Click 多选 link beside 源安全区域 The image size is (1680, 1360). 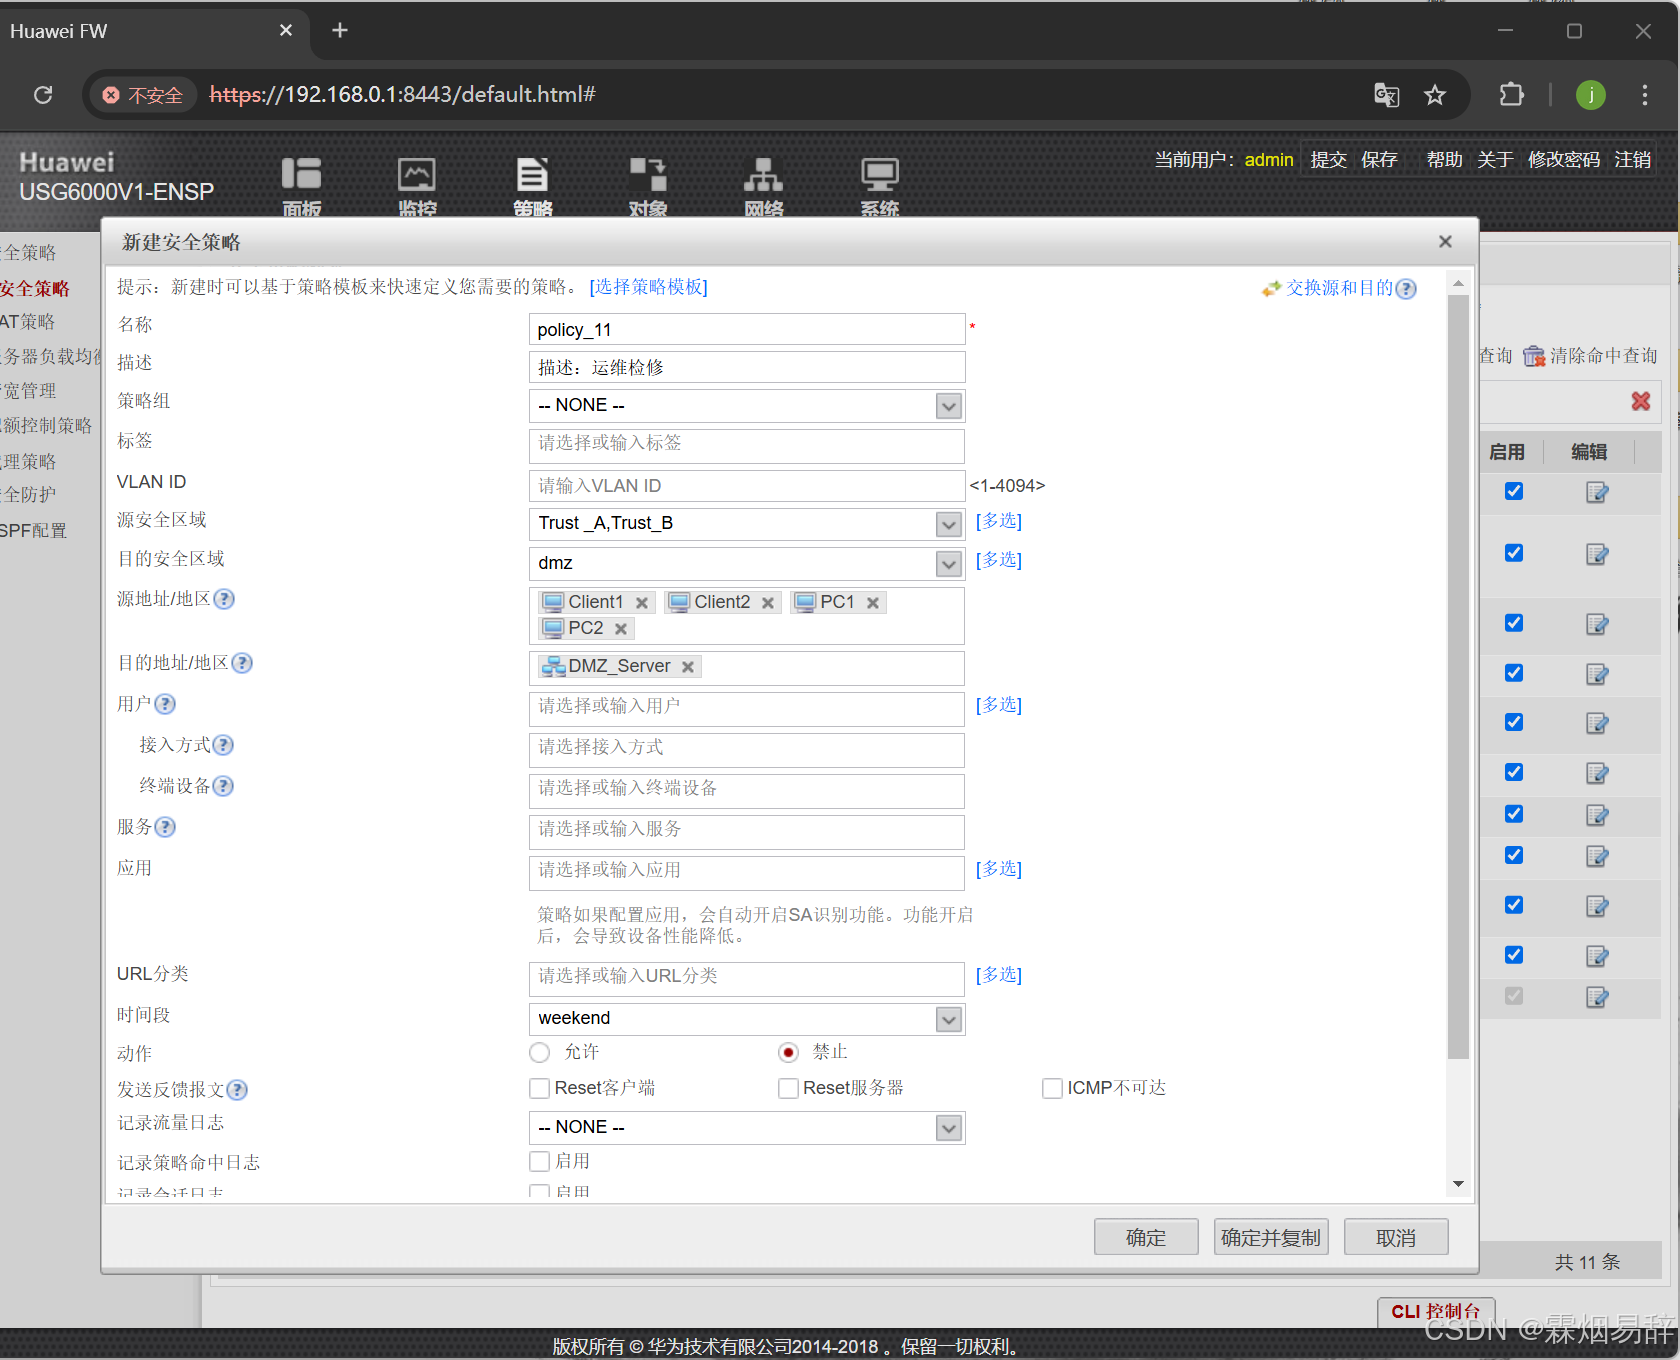999,521
